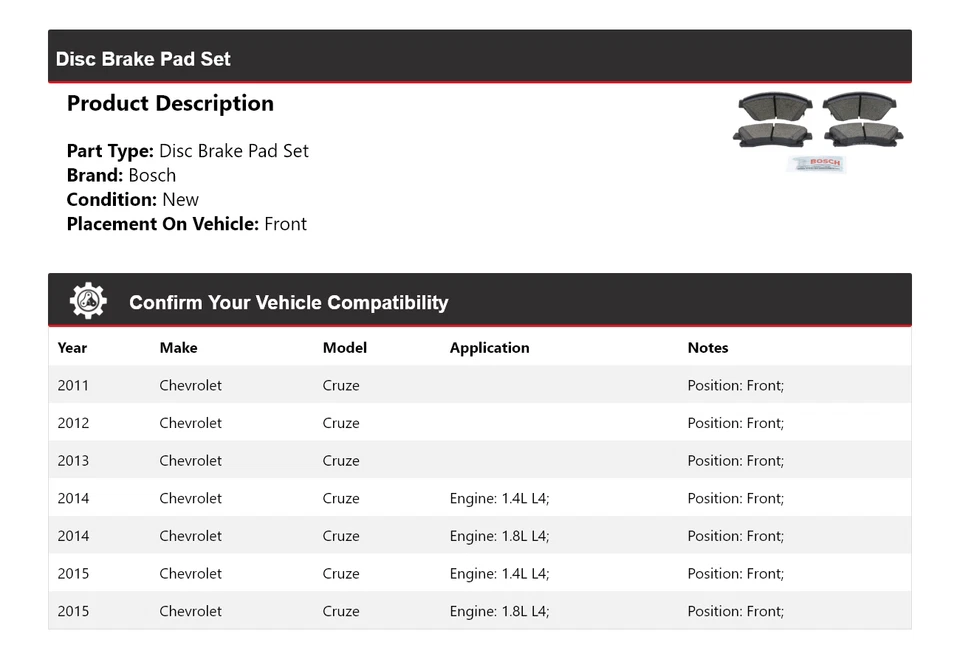
Task: Select the 2012 year cell
Action: click(x=73, y=423)
